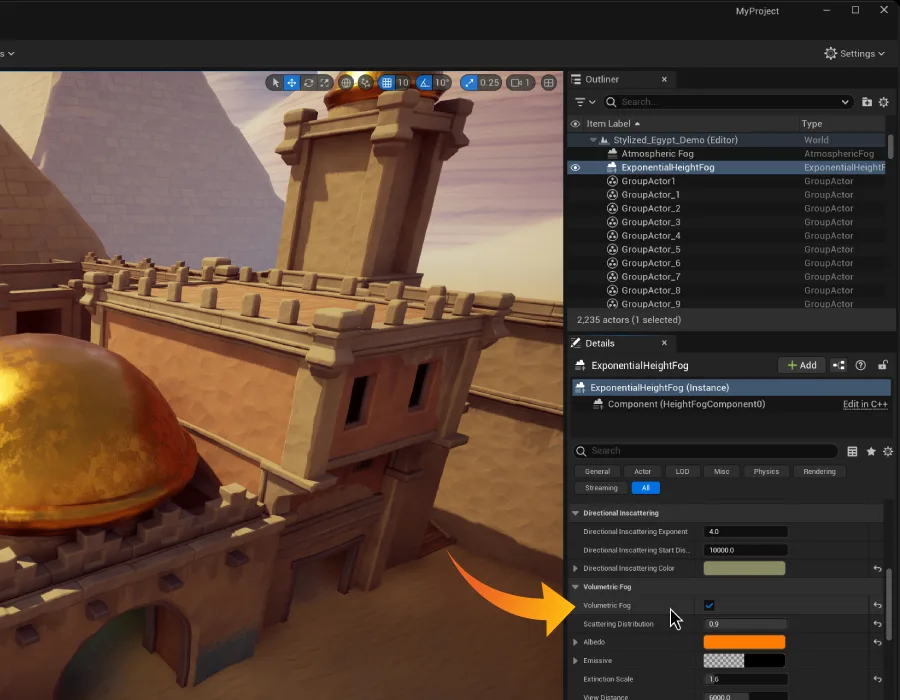The width and height of the screenshot is (900, 700).
Task: Switch world/local coordinate space globe icon
Action: pyautogui.click(x=346, y=83)
